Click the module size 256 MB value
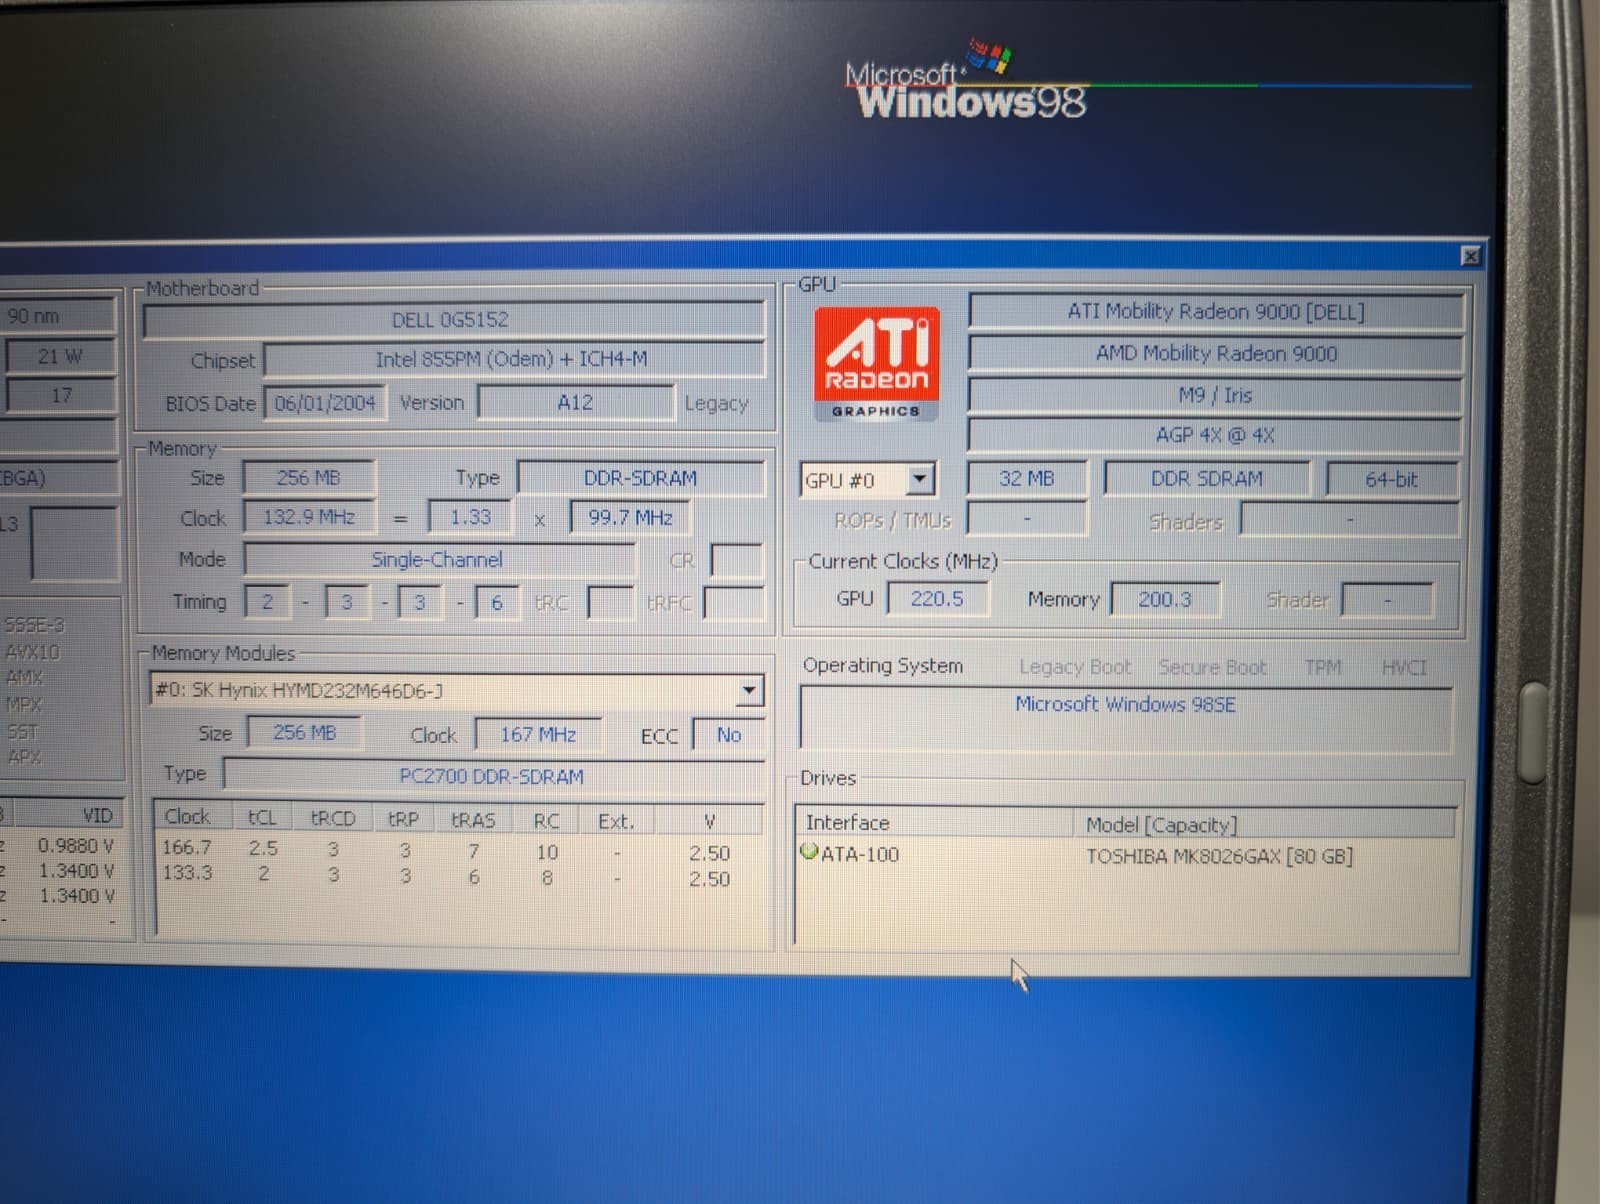 pos(305,733)
